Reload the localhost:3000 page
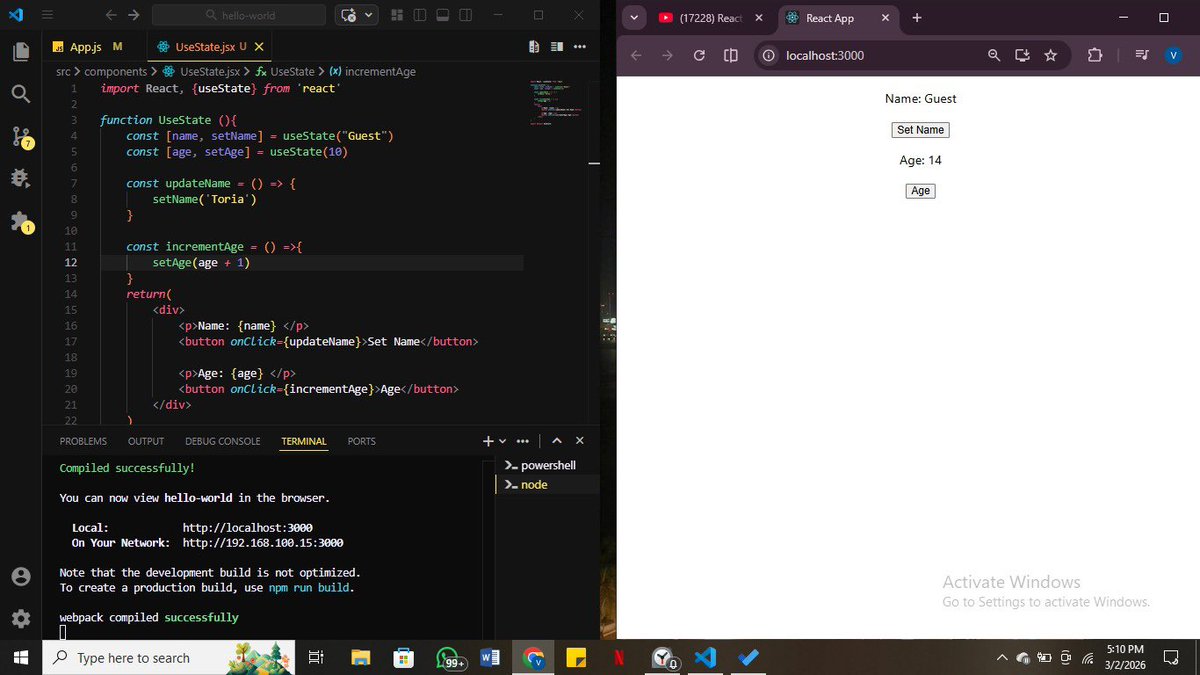The height and width of the screenshot is (675, 1200). [x=699, y=56]
